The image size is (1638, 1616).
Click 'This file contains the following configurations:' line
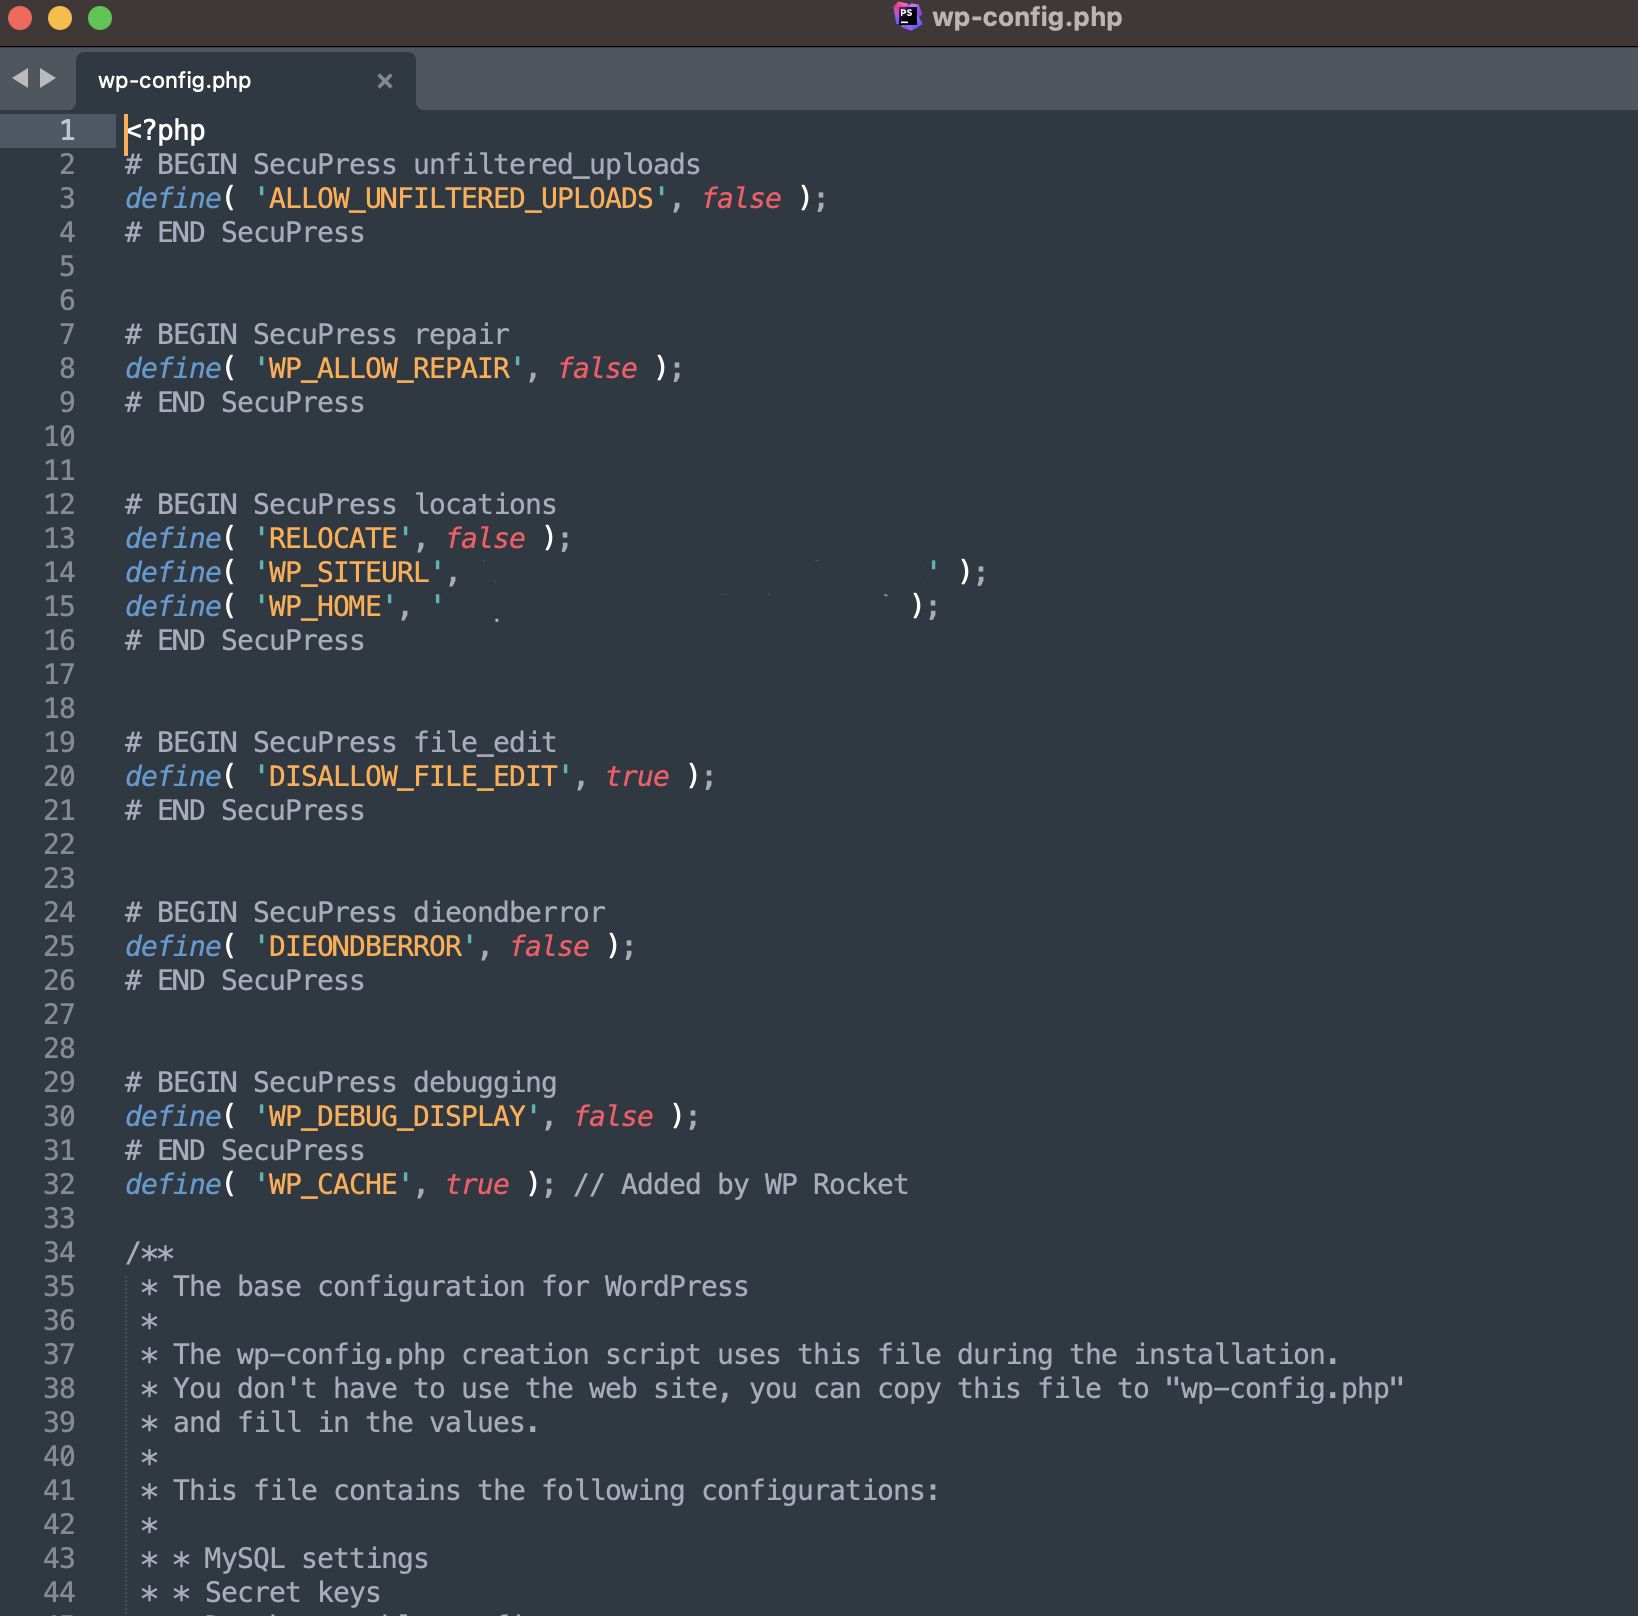557,1491
